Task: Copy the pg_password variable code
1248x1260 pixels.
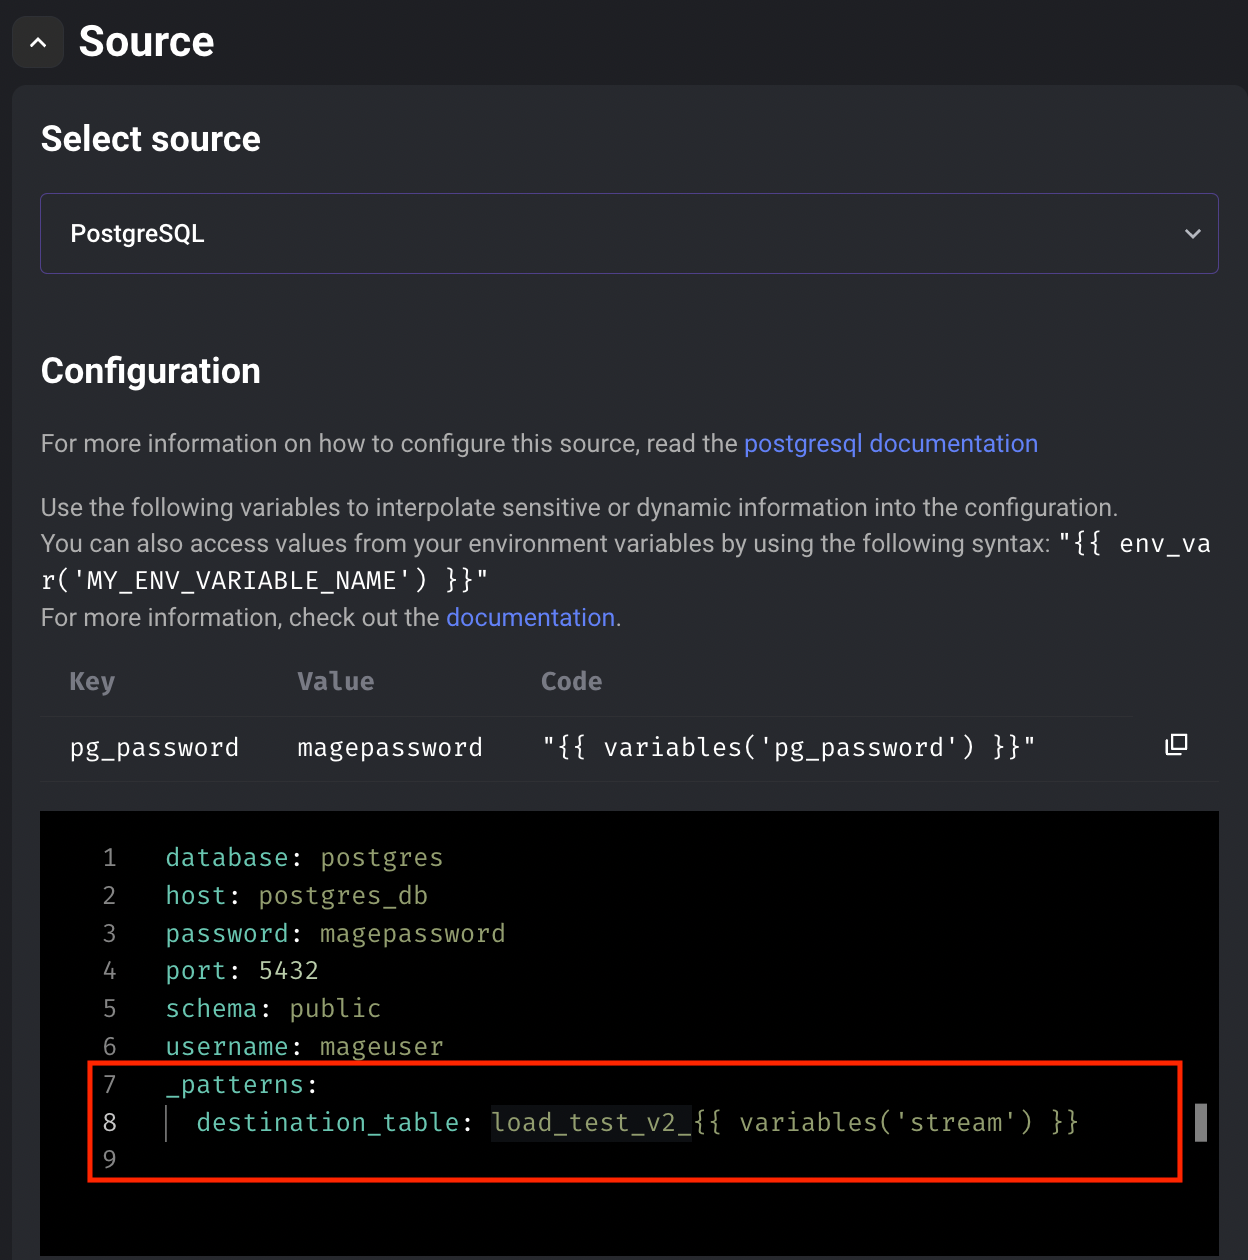Action: [1176, 745]
